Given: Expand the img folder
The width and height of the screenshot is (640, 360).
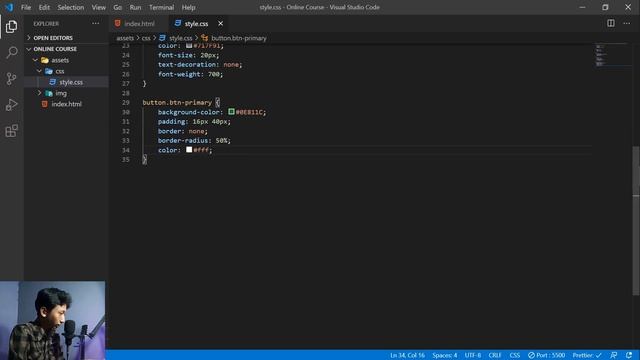Looking at the screenshot, I should 65,93.
